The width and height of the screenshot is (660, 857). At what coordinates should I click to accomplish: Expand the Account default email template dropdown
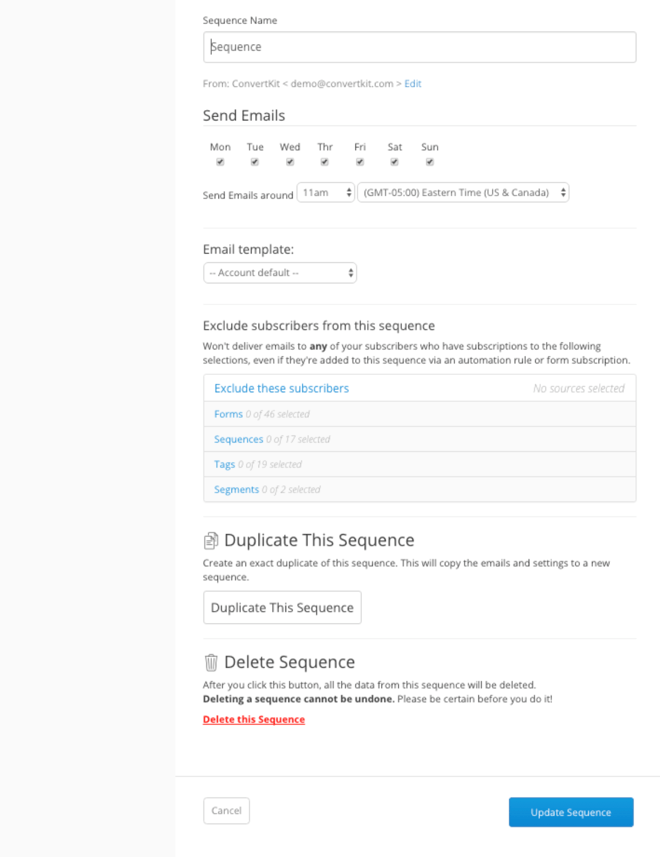pos(280,272)
